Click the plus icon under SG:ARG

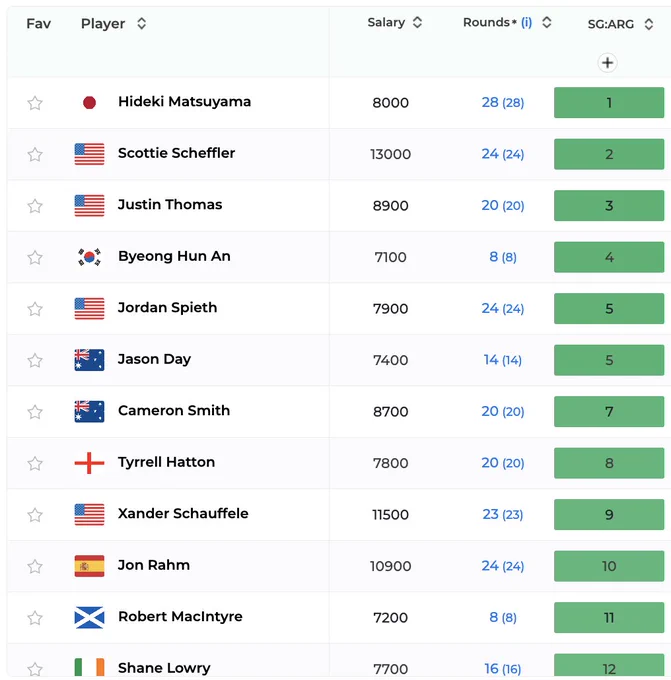(x=607, y=63)
